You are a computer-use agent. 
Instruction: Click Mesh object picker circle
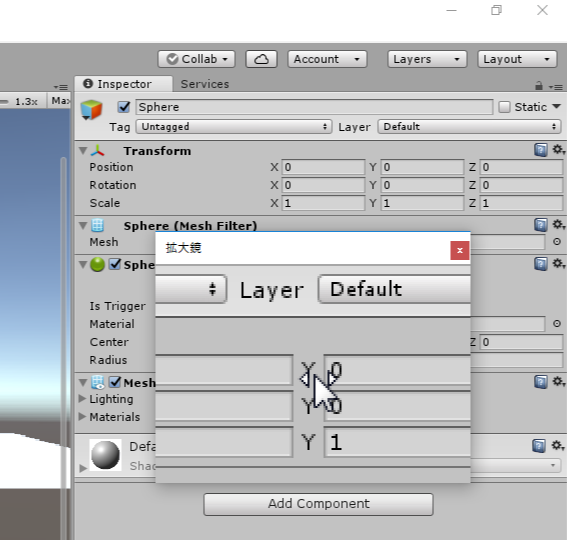tap(557, 242)
